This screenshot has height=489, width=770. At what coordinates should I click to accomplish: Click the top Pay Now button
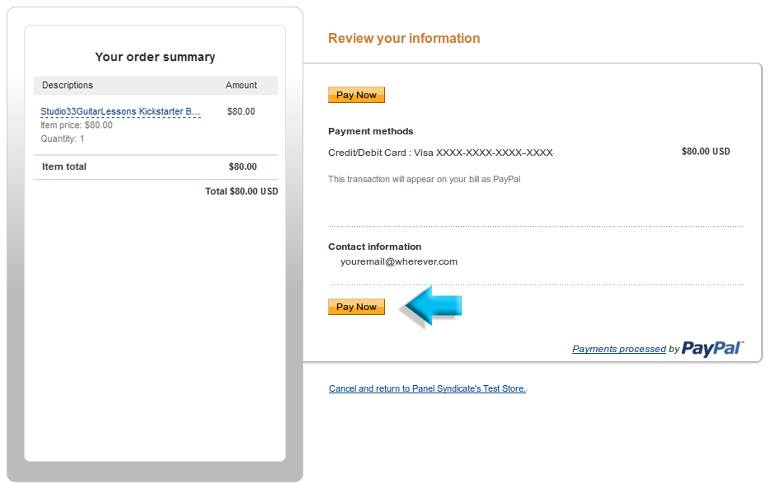(x=356, y=95)
